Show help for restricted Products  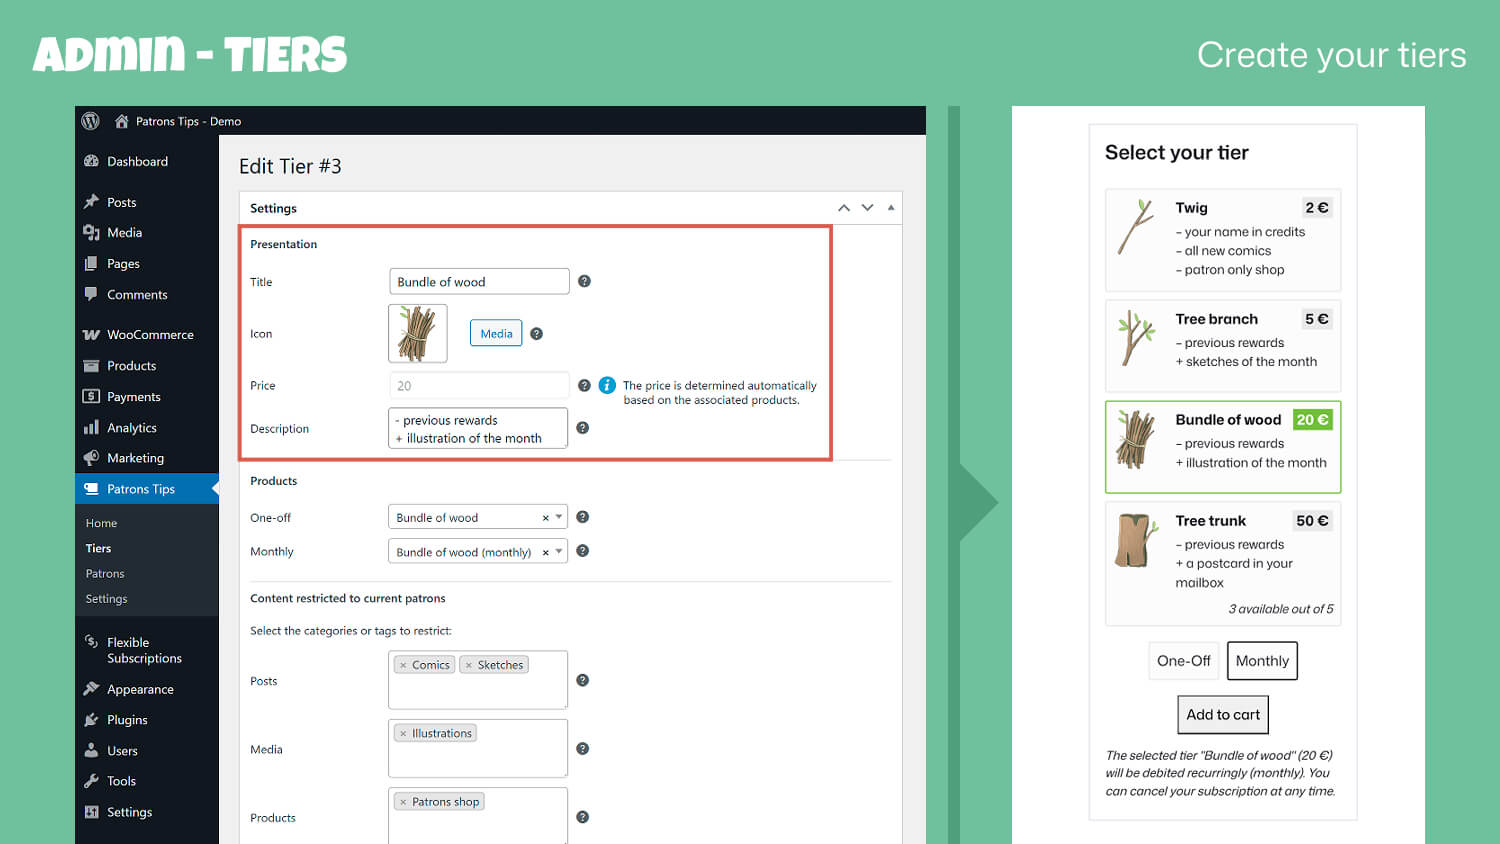coord(582,817)
